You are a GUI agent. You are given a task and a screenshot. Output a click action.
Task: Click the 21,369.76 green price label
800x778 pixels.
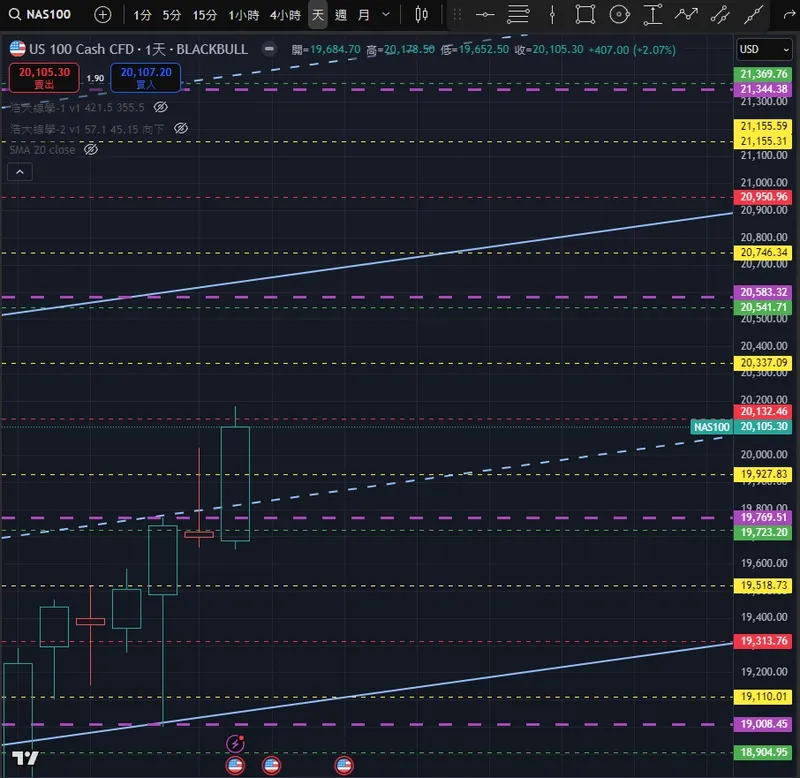click(x=763, y=74)
